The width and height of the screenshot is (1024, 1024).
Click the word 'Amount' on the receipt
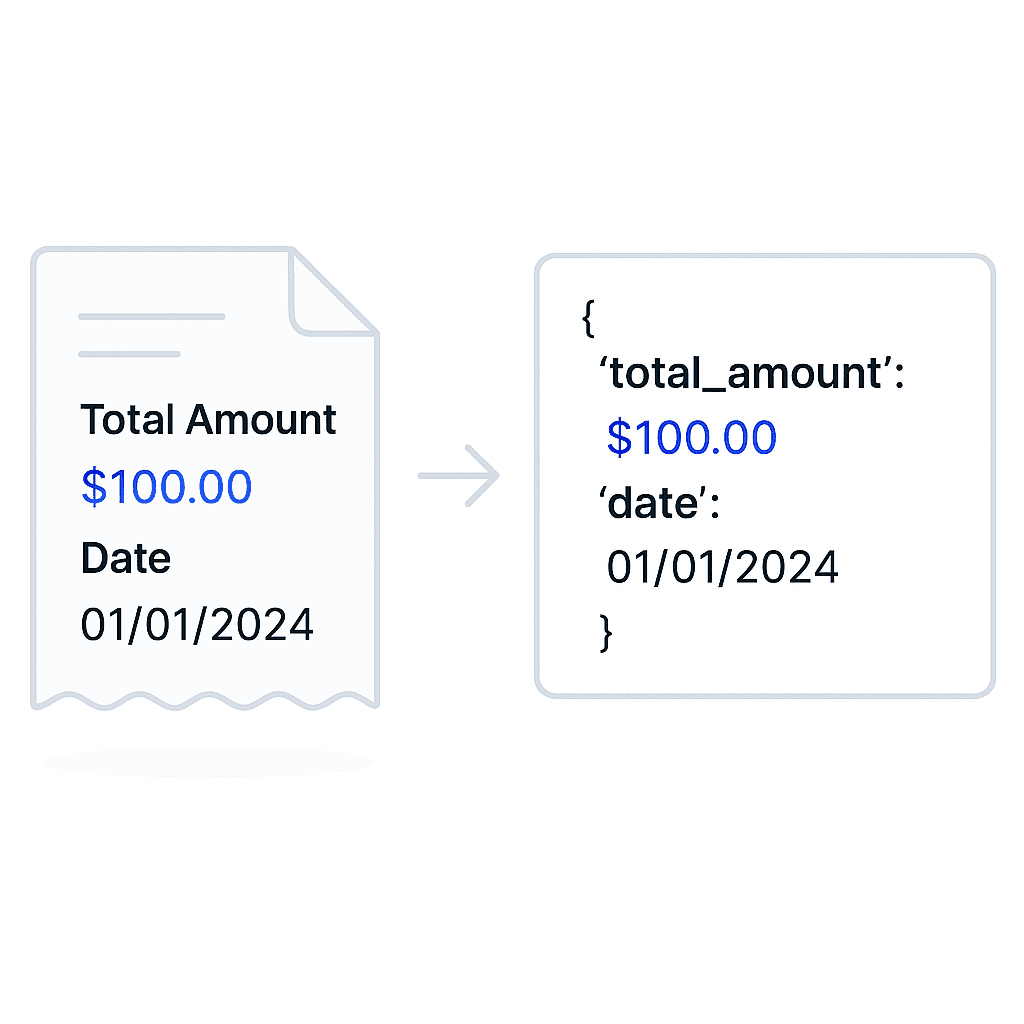261,419
